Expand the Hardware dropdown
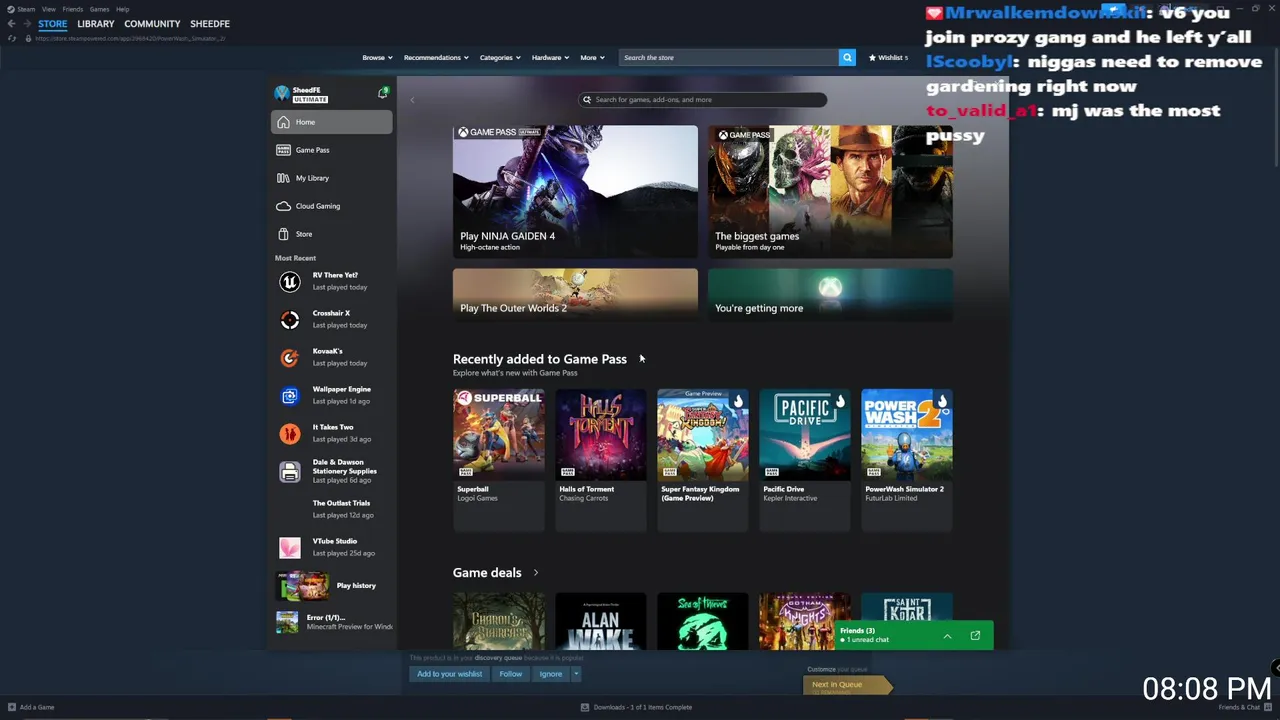1280x720 pixels. (x=550, y=58)
